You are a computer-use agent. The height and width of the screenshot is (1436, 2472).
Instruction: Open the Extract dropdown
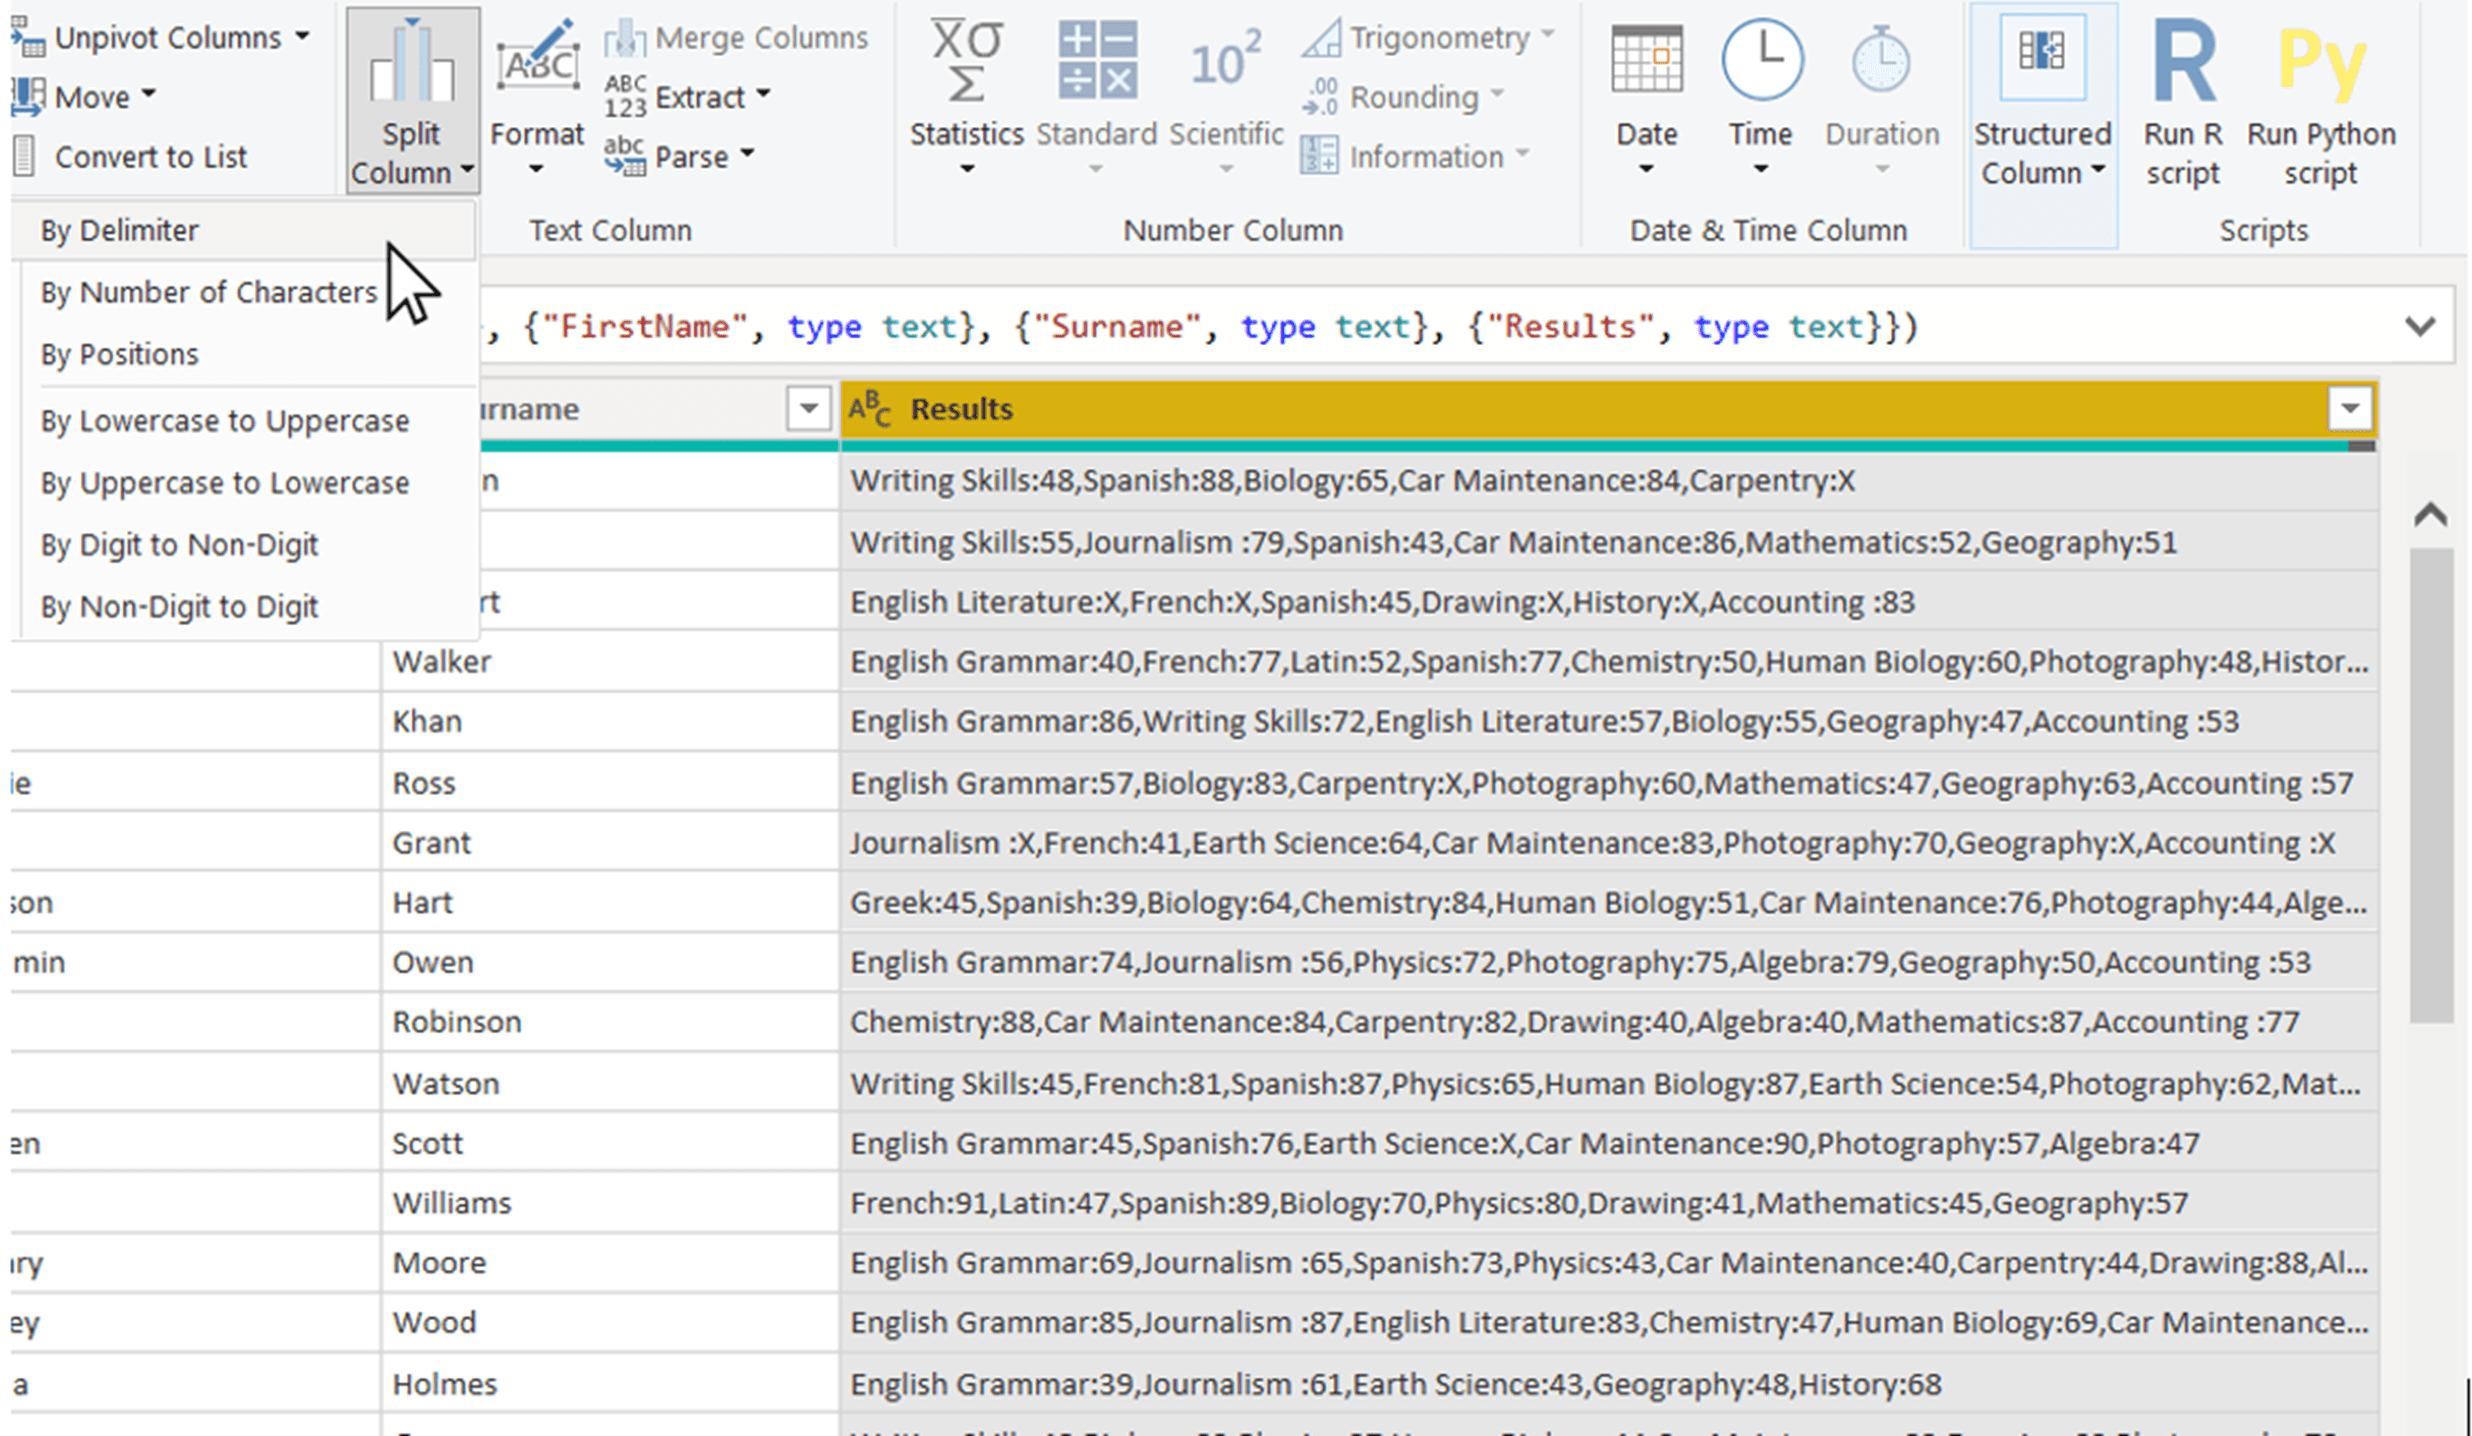pos(700,96)
